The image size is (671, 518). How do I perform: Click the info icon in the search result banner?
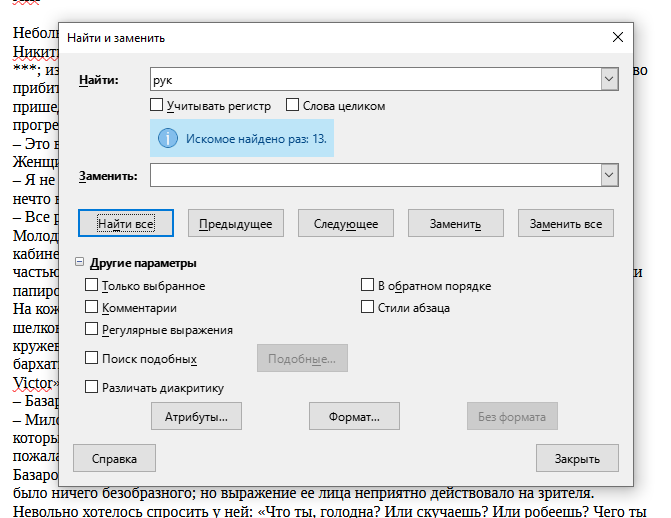click(169, 137)
